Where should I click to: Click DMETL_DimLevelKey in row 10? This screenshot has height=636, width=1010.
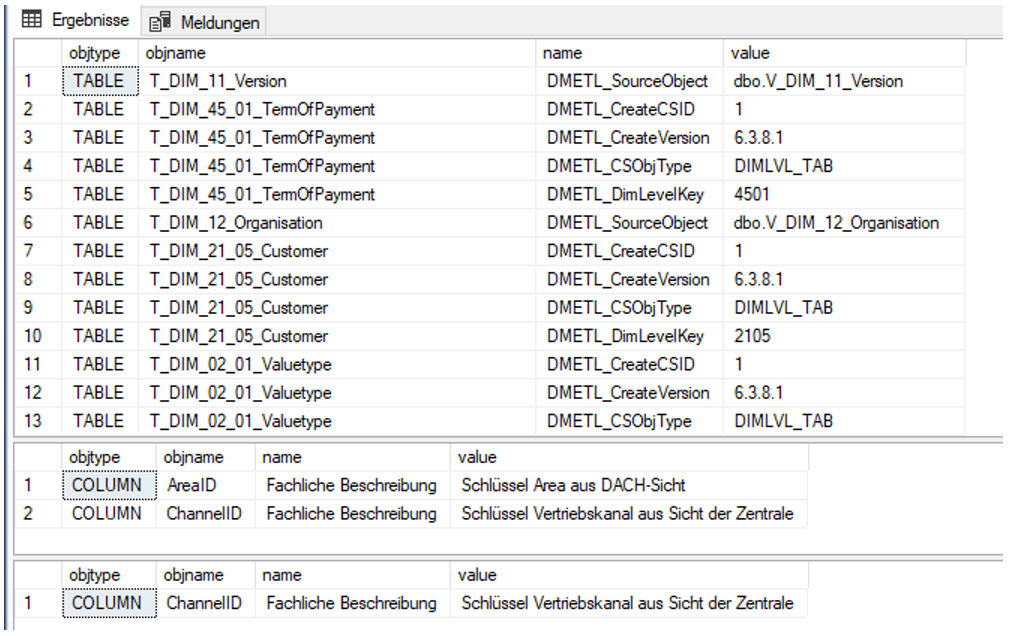tap(629, 336)
